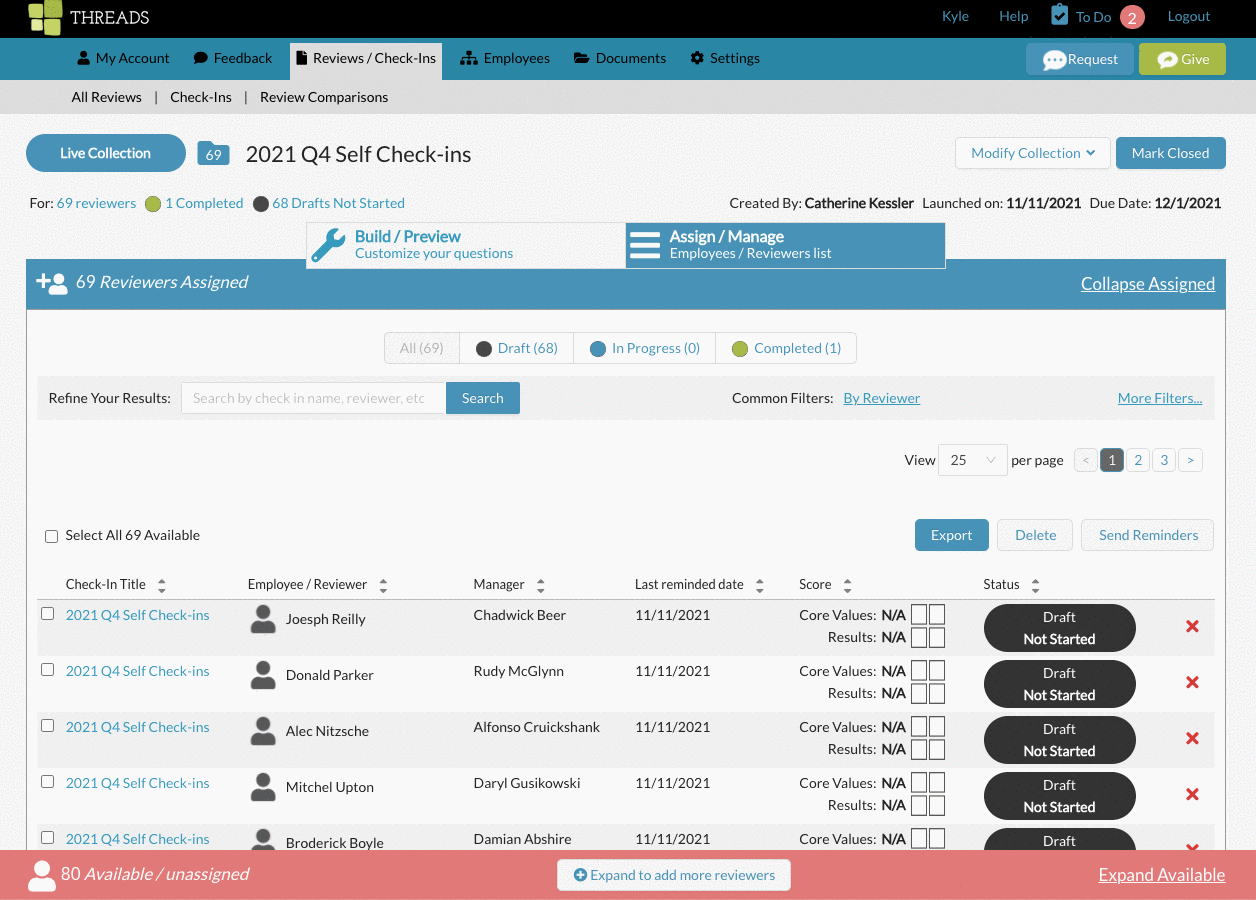Click Donald Parker's avatar icon
The height and width of the screenshot is (900, 1256).
(263, 676)
